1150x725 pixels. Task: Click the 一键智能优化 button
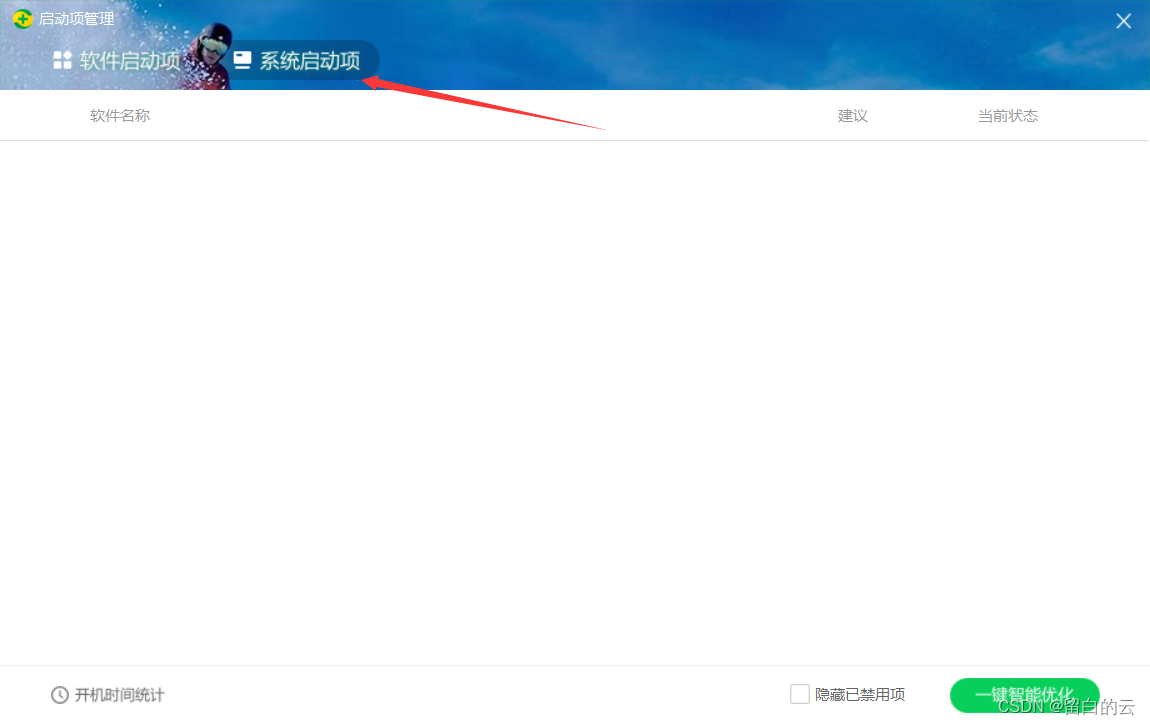tap(1024, 695)
